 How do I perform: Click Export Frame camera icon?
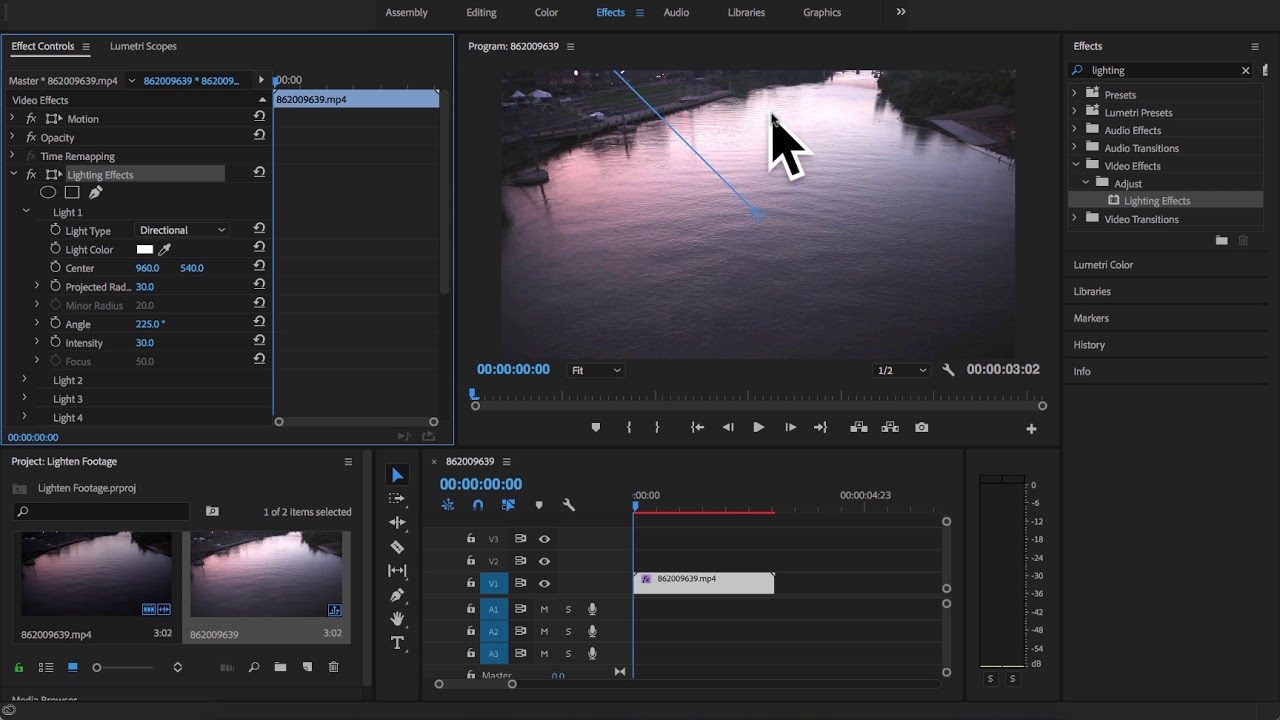coord(922,427)
